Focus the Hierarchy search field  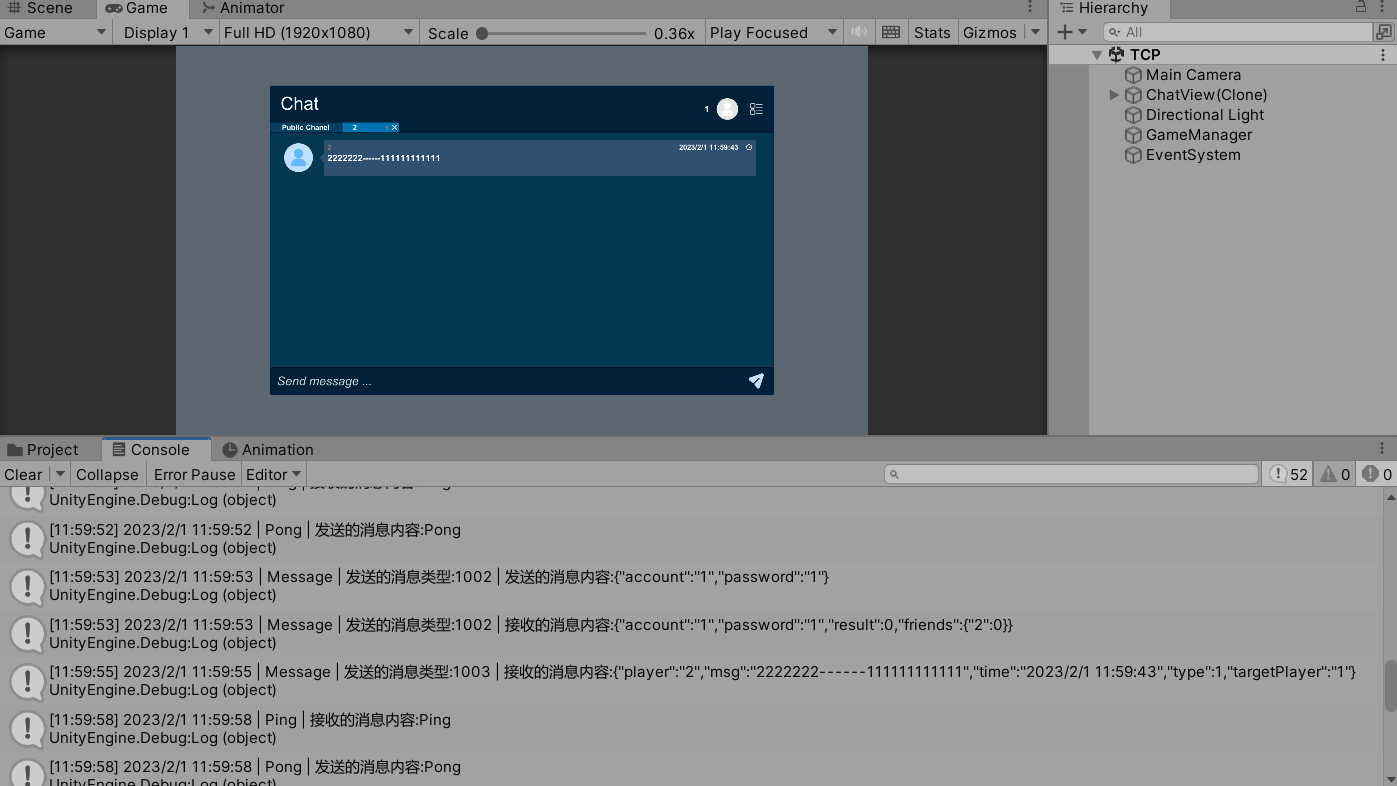pyautogui.click(x=1237, y=32)
